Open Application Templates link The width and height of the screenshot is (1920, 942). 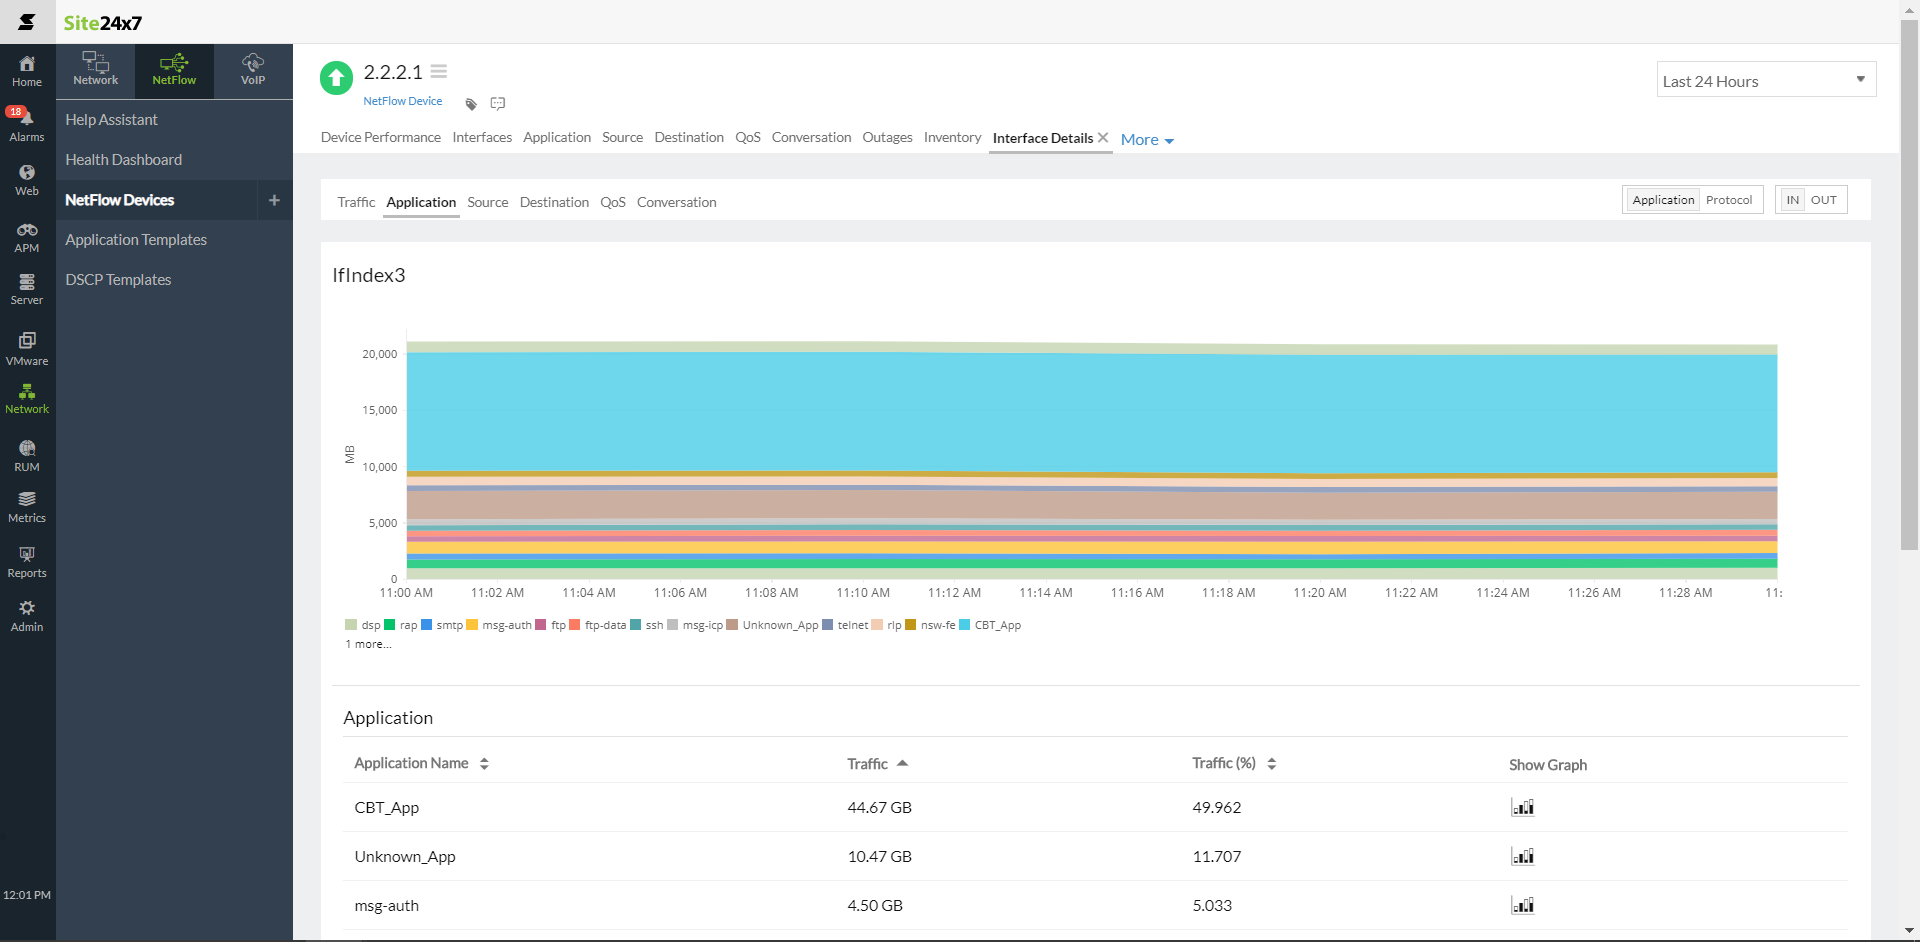pos(136,240)
